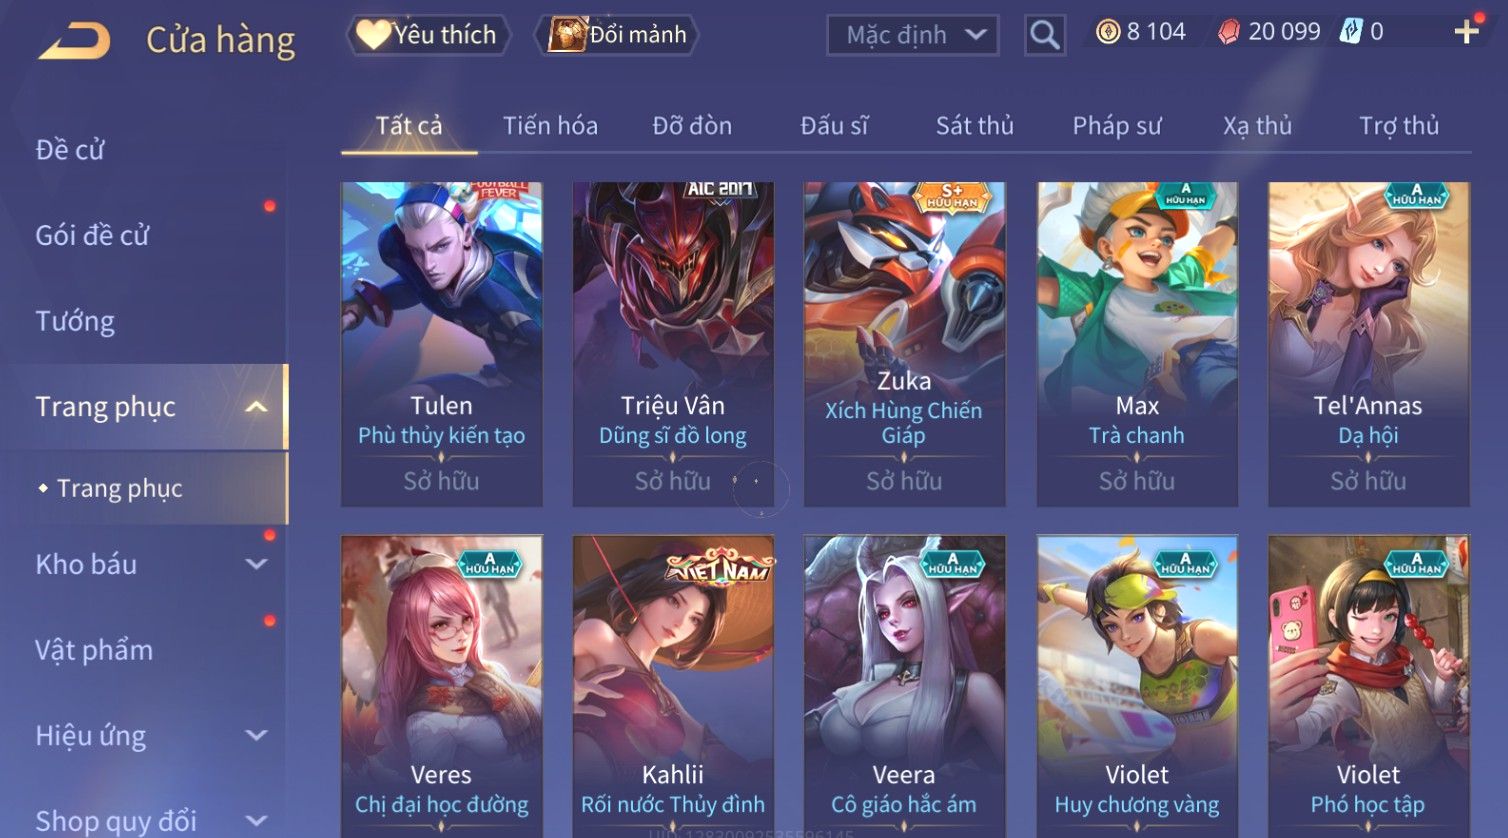This screenshot has width=1508, height=838.
Task: Tap the golden back arrow icon
Action: (75, 40)
